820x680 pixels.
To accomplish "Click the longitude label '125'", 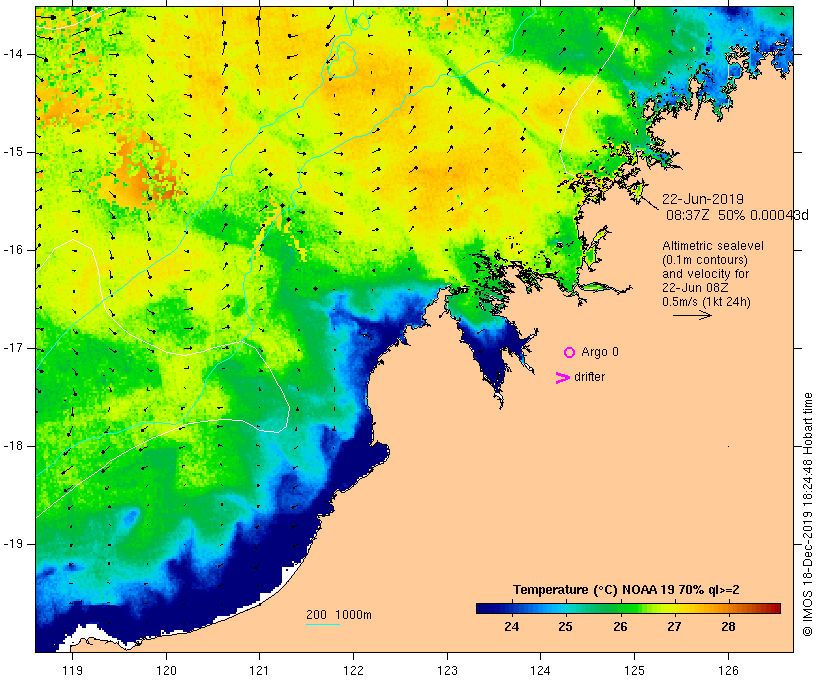I will 635,670.
